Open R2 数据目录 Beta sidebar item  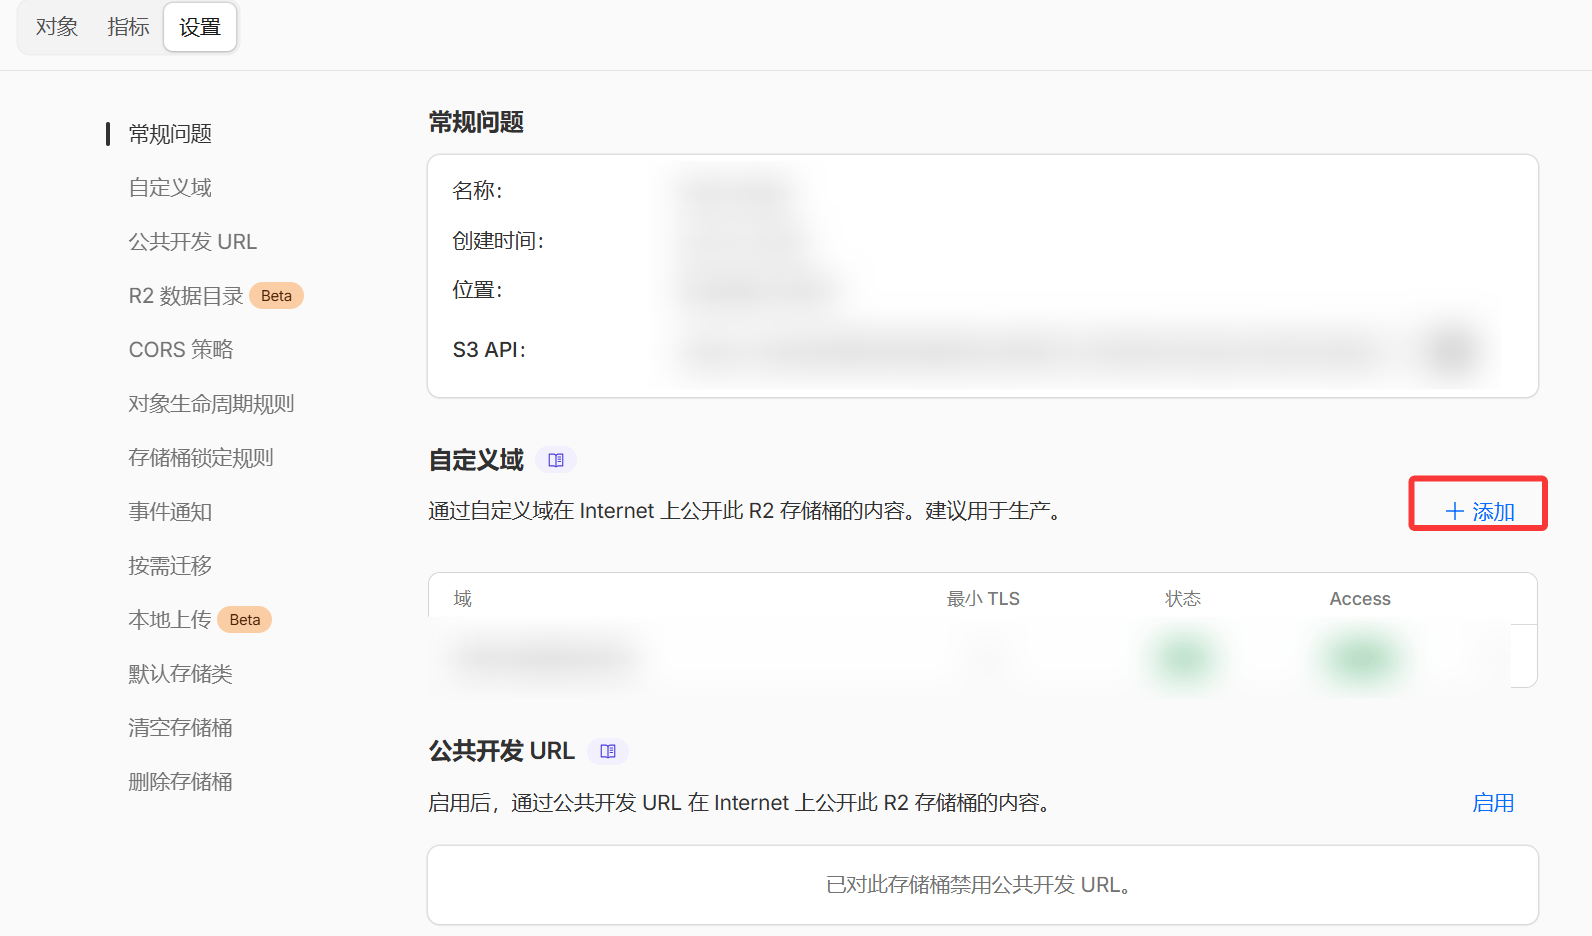pyautogui.click(x=186, y=296)
